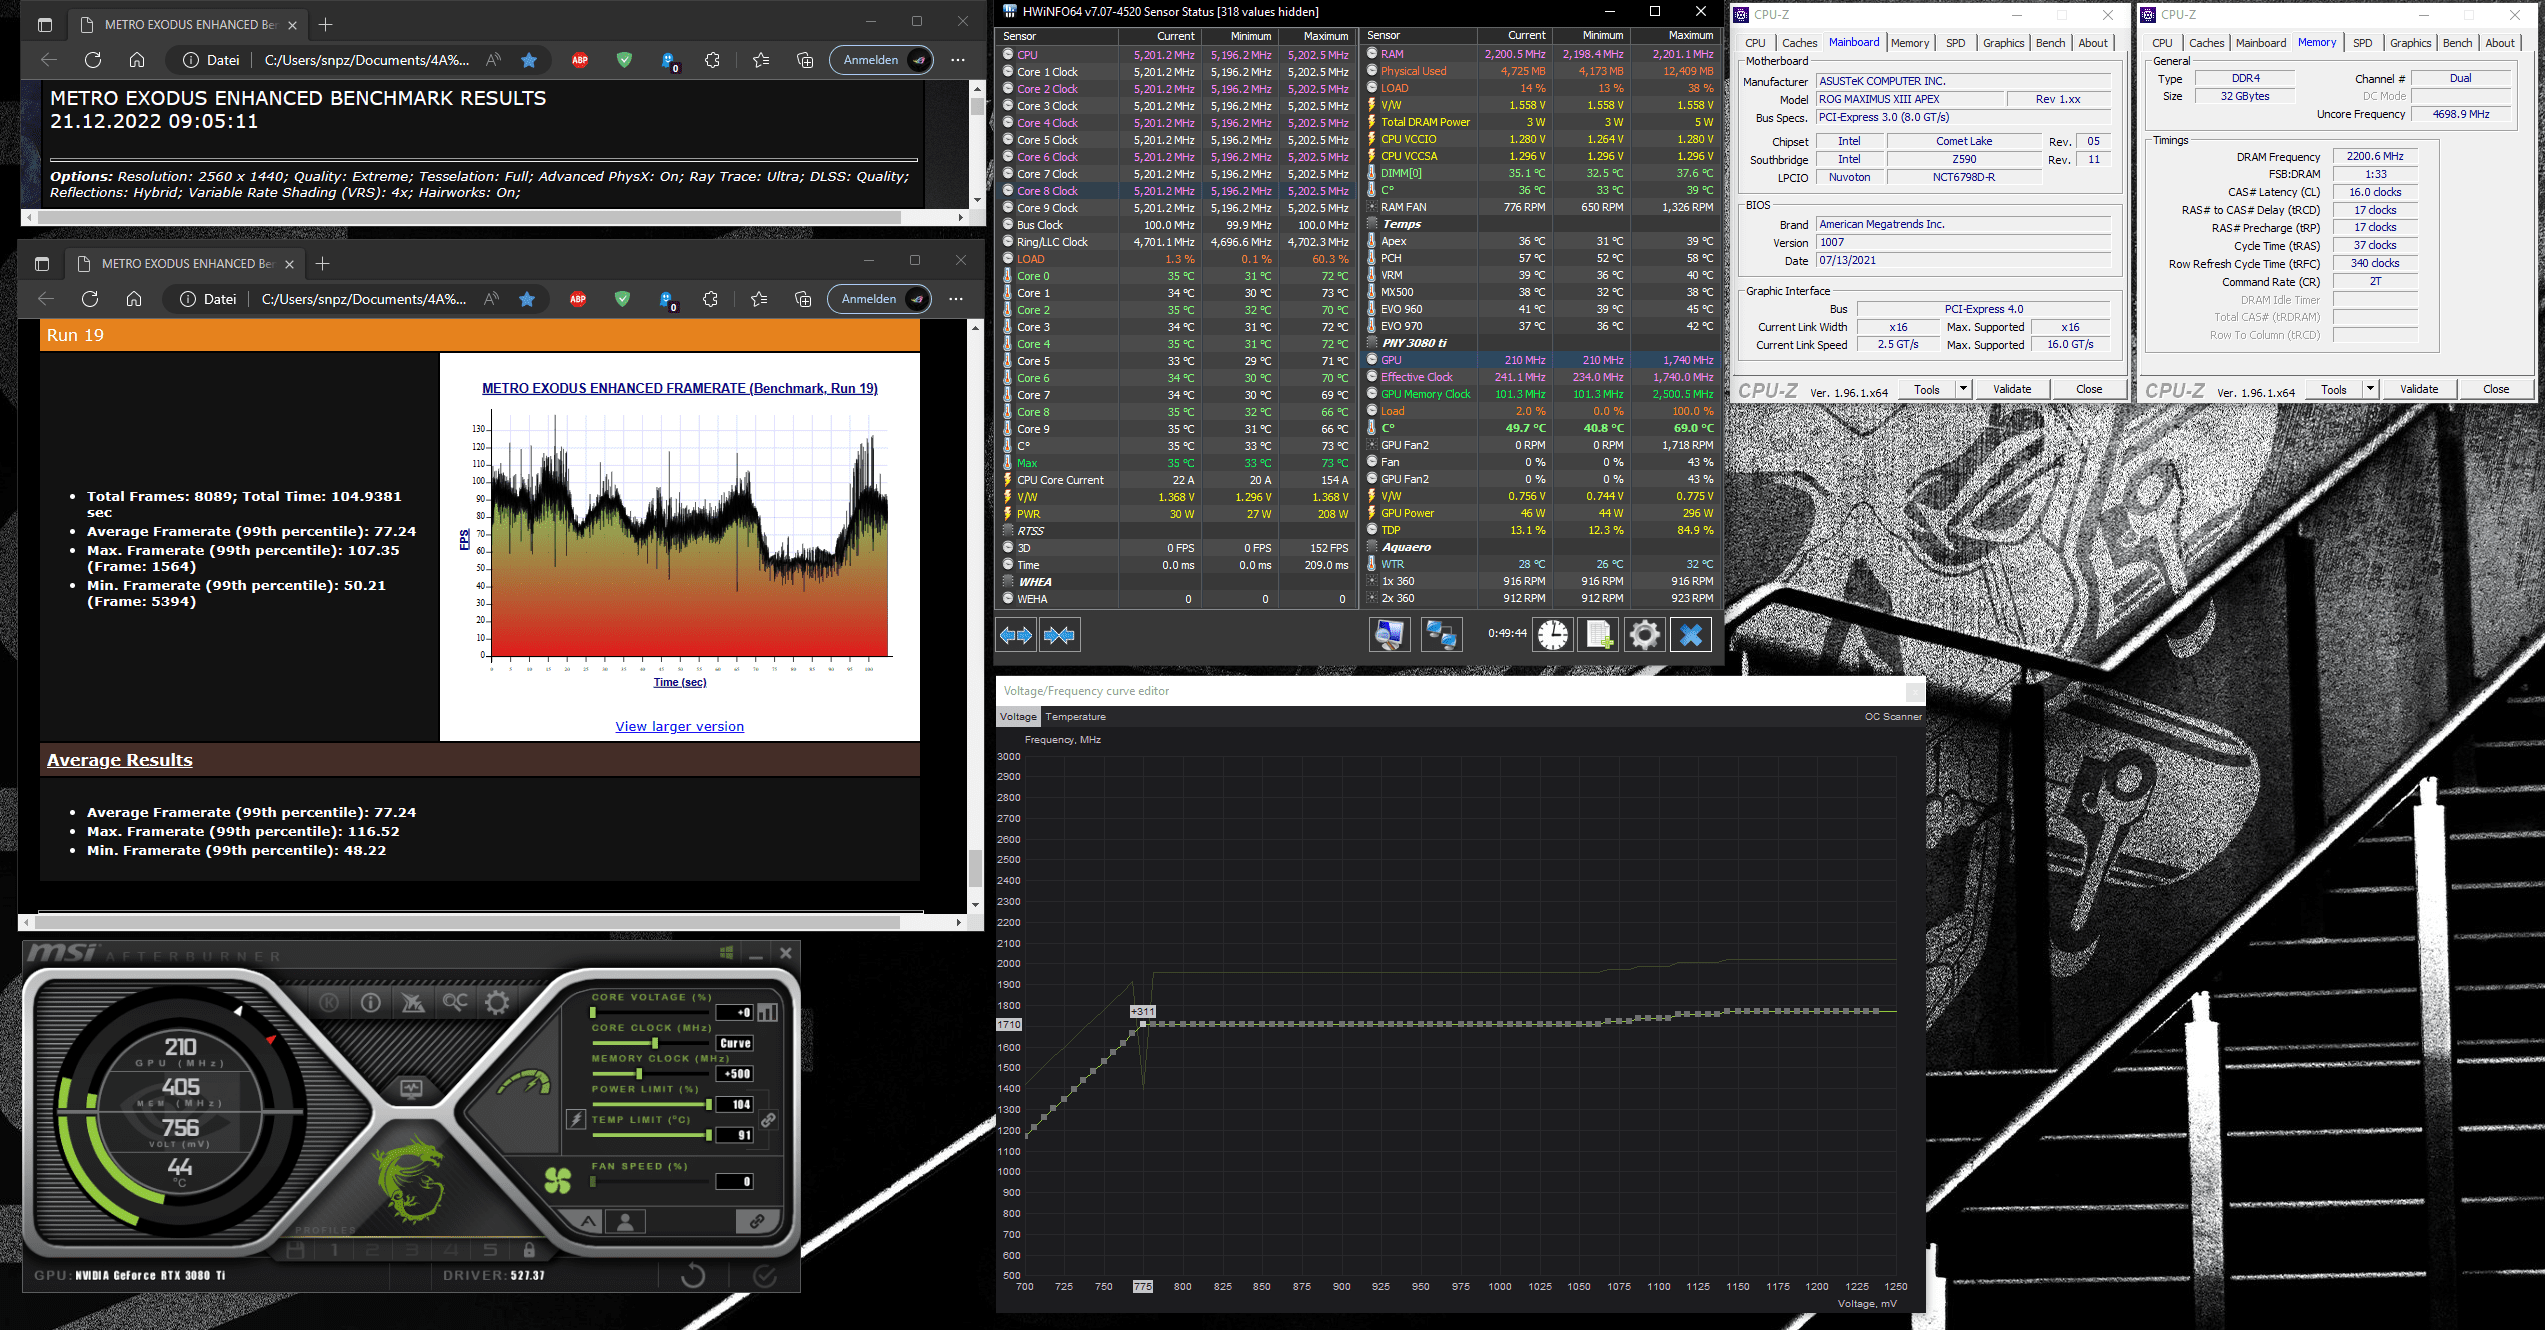Switch to Temperature tab in curve editor
Screen dimensions: 2545x1330
coord(1075,717)
